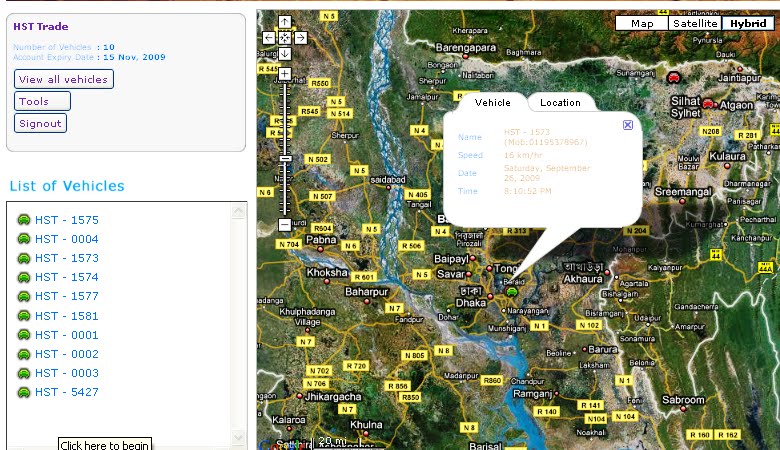Viewport: 780px width, 450px height.
Task: Switch map view to Satellite
Action: pos(695,23)
